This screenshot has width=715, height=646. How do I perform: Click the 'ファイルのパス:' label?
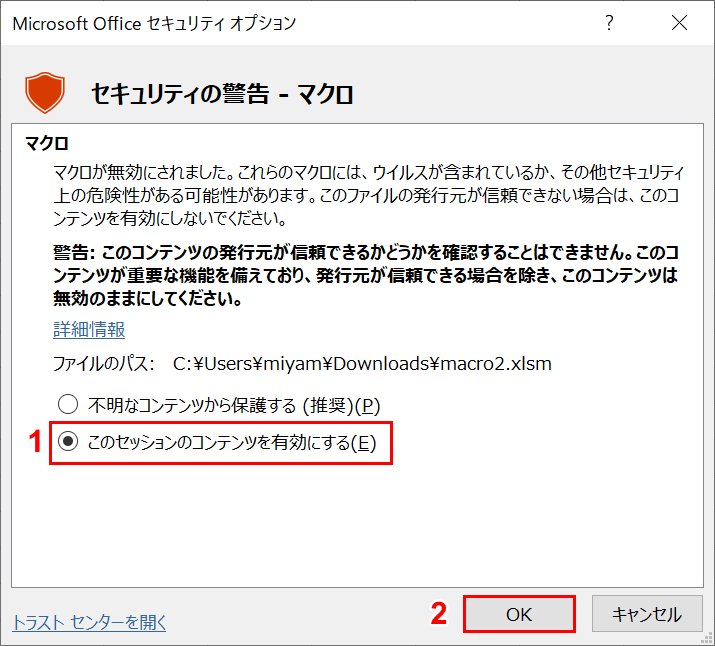click(x=104, y=364)
